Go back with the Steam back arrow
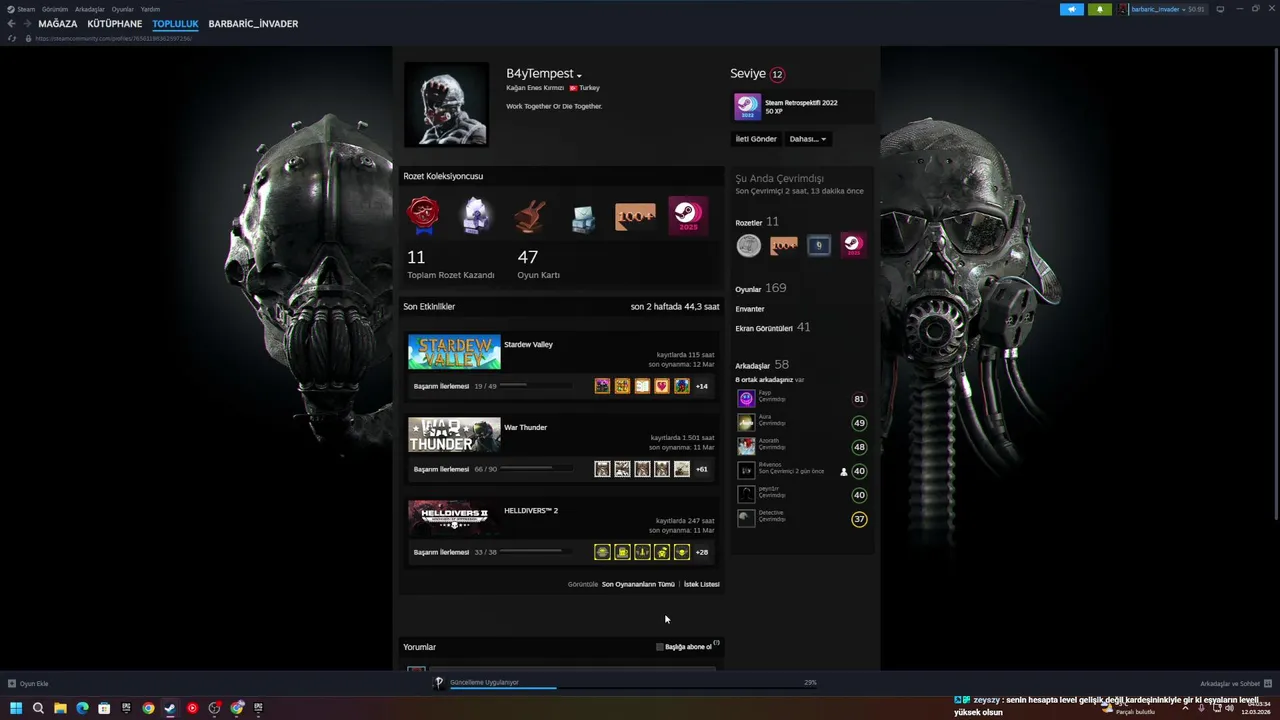This screenshot has width=1280, height=720. (11, 23)
